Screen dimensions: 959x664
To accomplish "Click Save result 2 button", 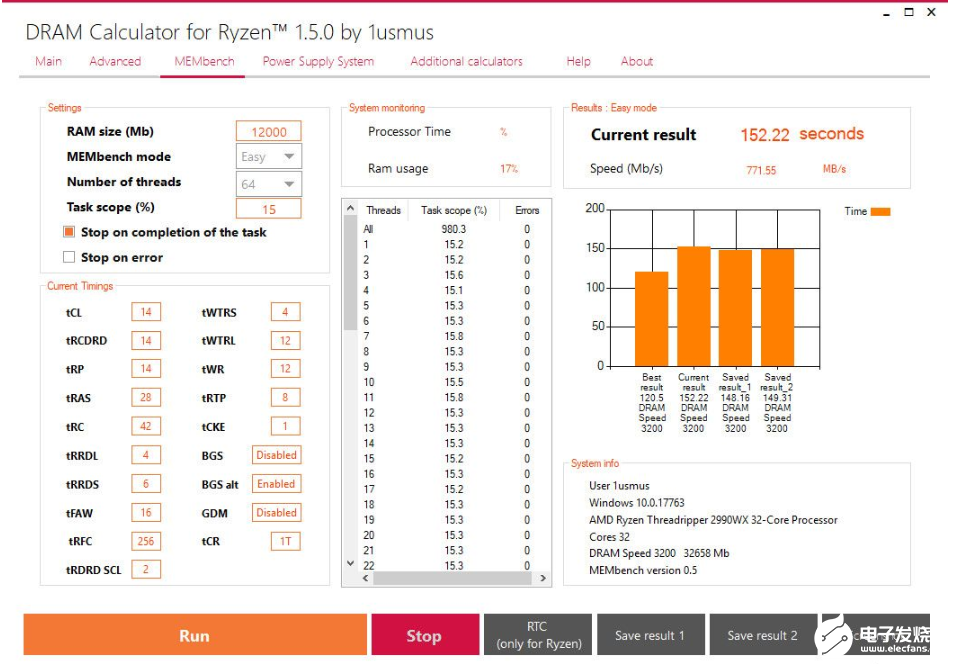I will point(763,635).
